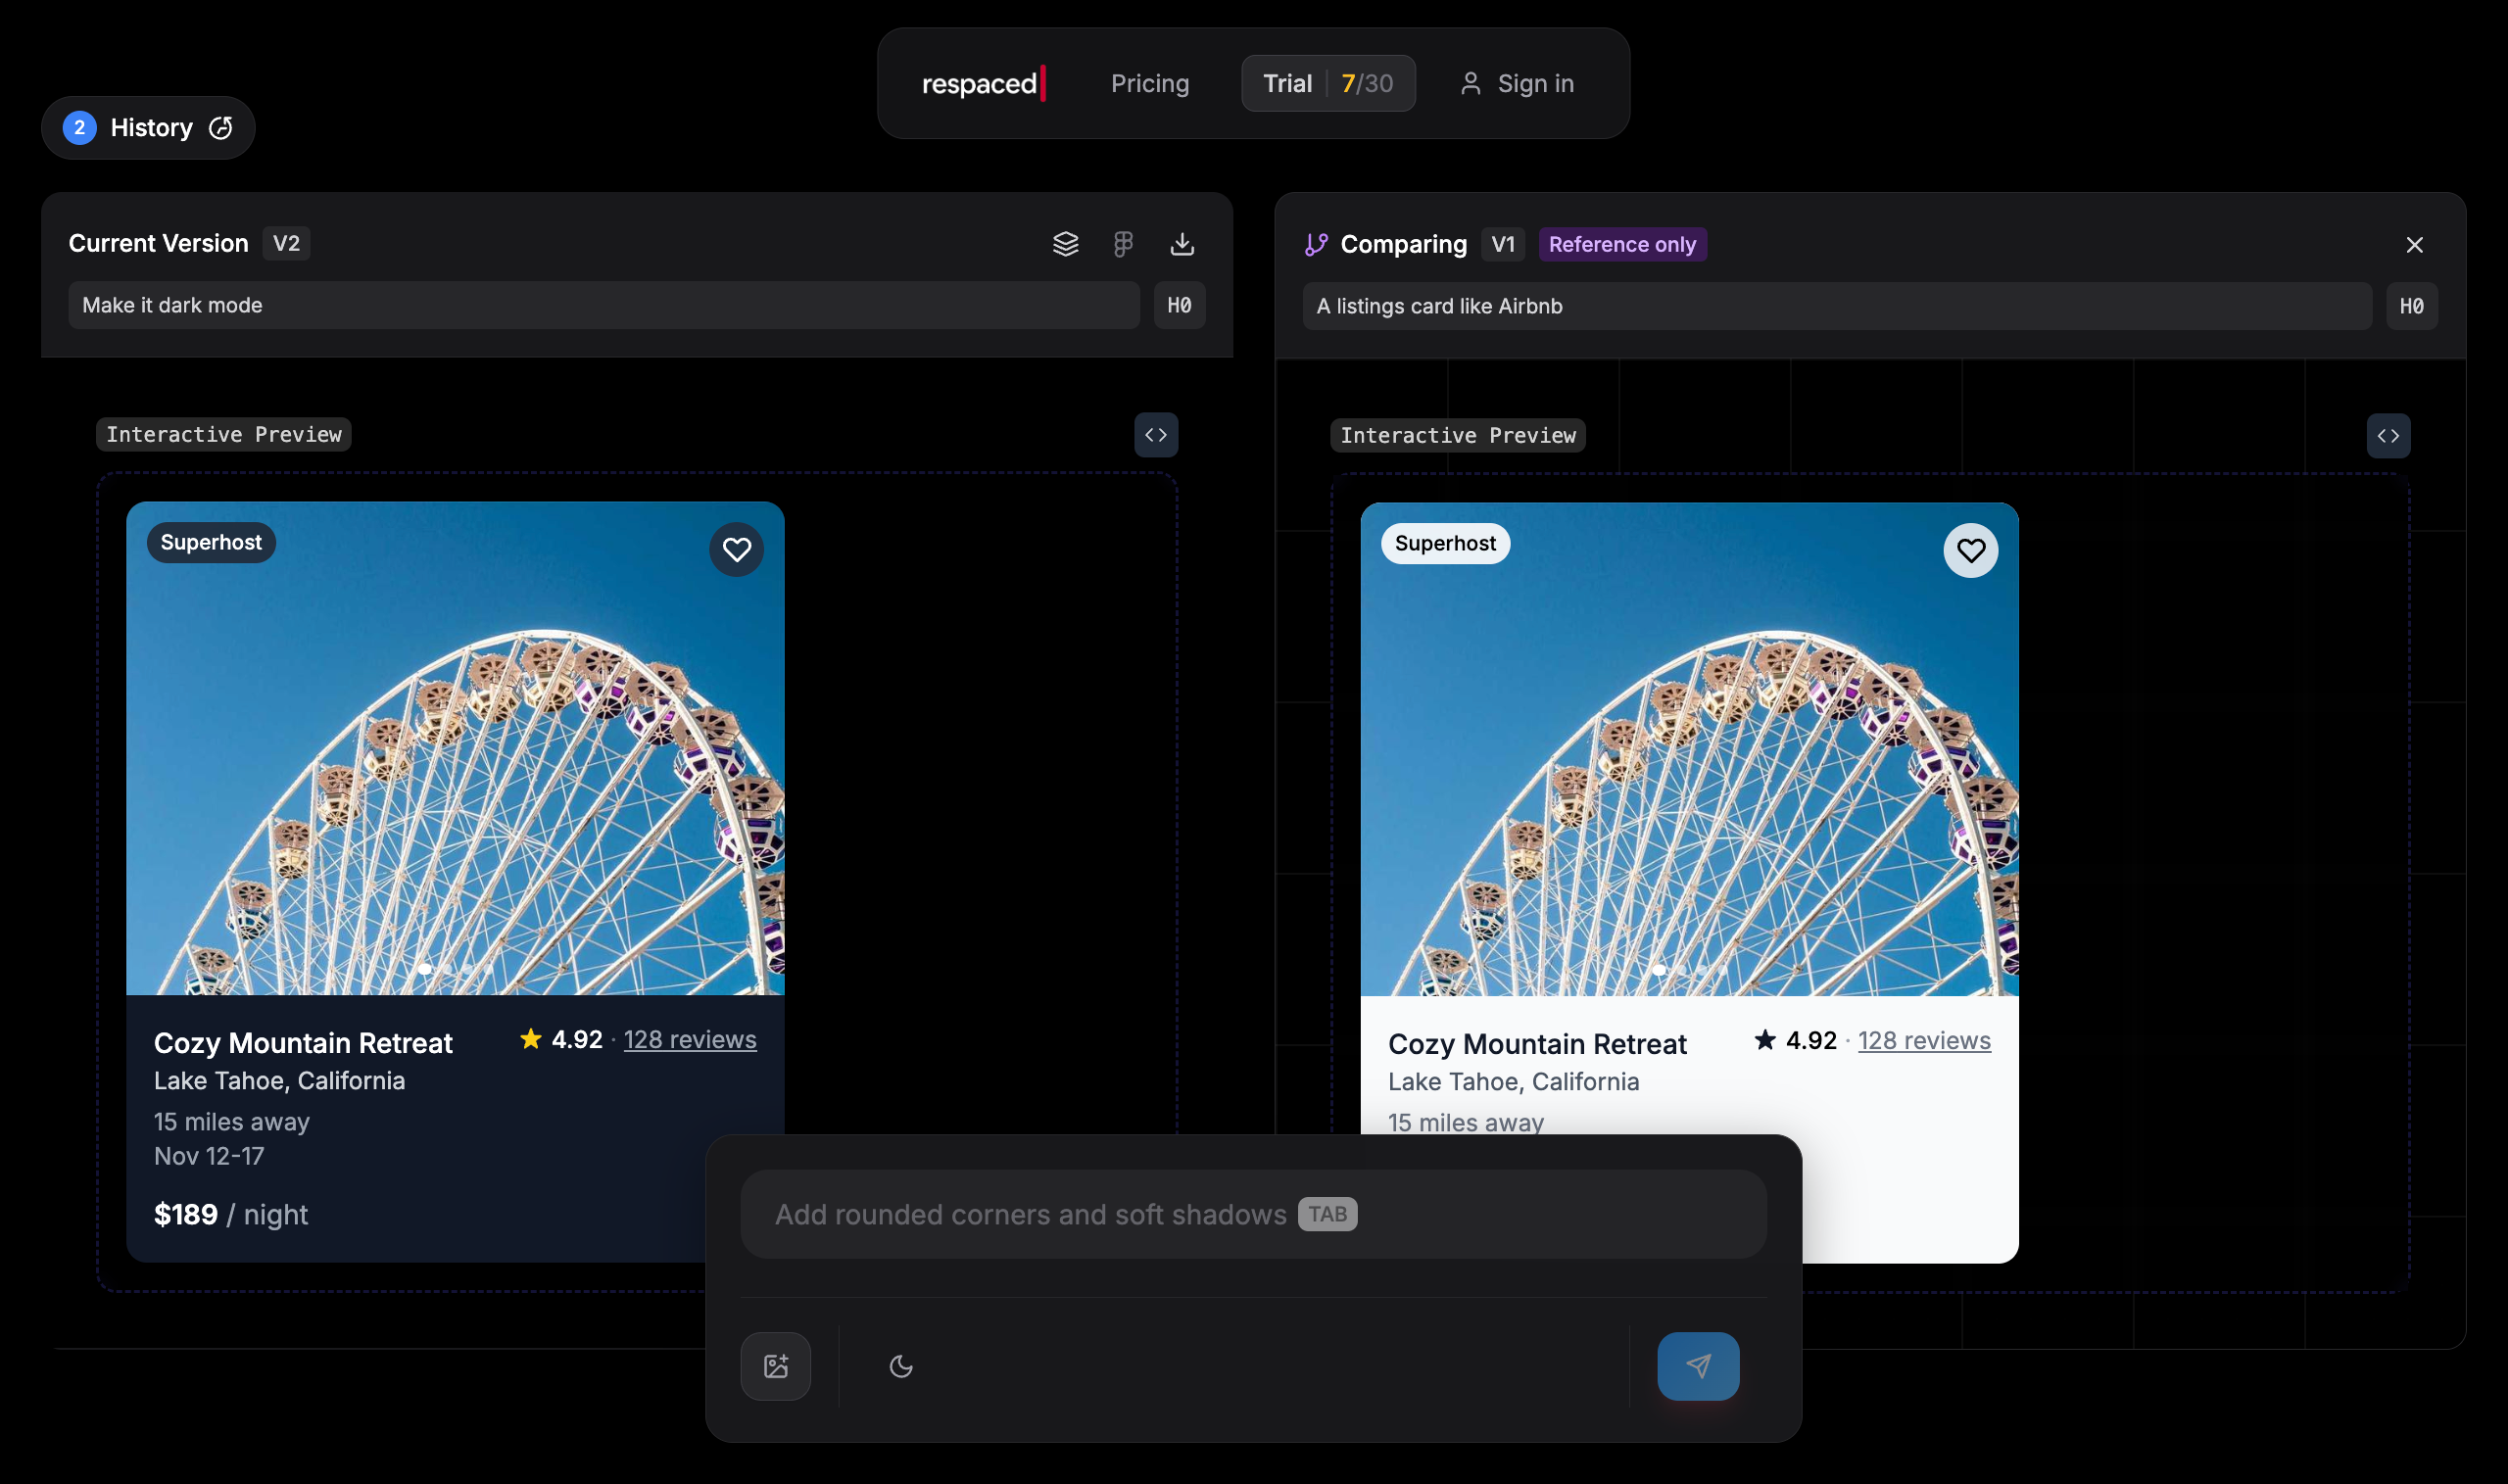Open 128 reviews link on dark card
Viewport: 2508px width, 1484px height.
point(690,1040)
